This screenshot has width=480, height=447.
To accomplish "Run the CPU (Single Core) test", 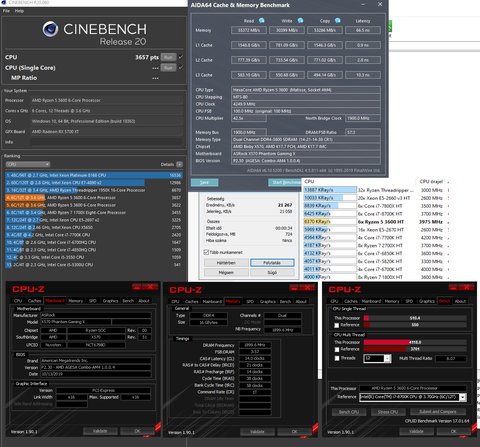I will [168, 68].
